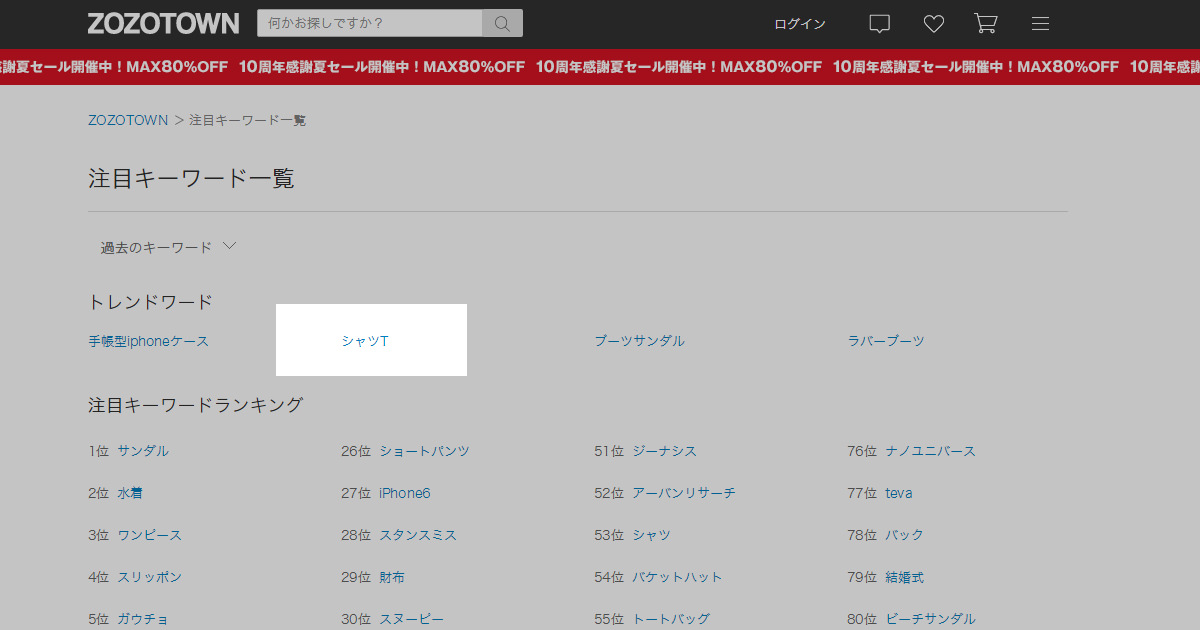The width and height of the screenshot is (1200, 630).
Task: Select rank 78 keyword バック
Action: [x=904, y=535]
